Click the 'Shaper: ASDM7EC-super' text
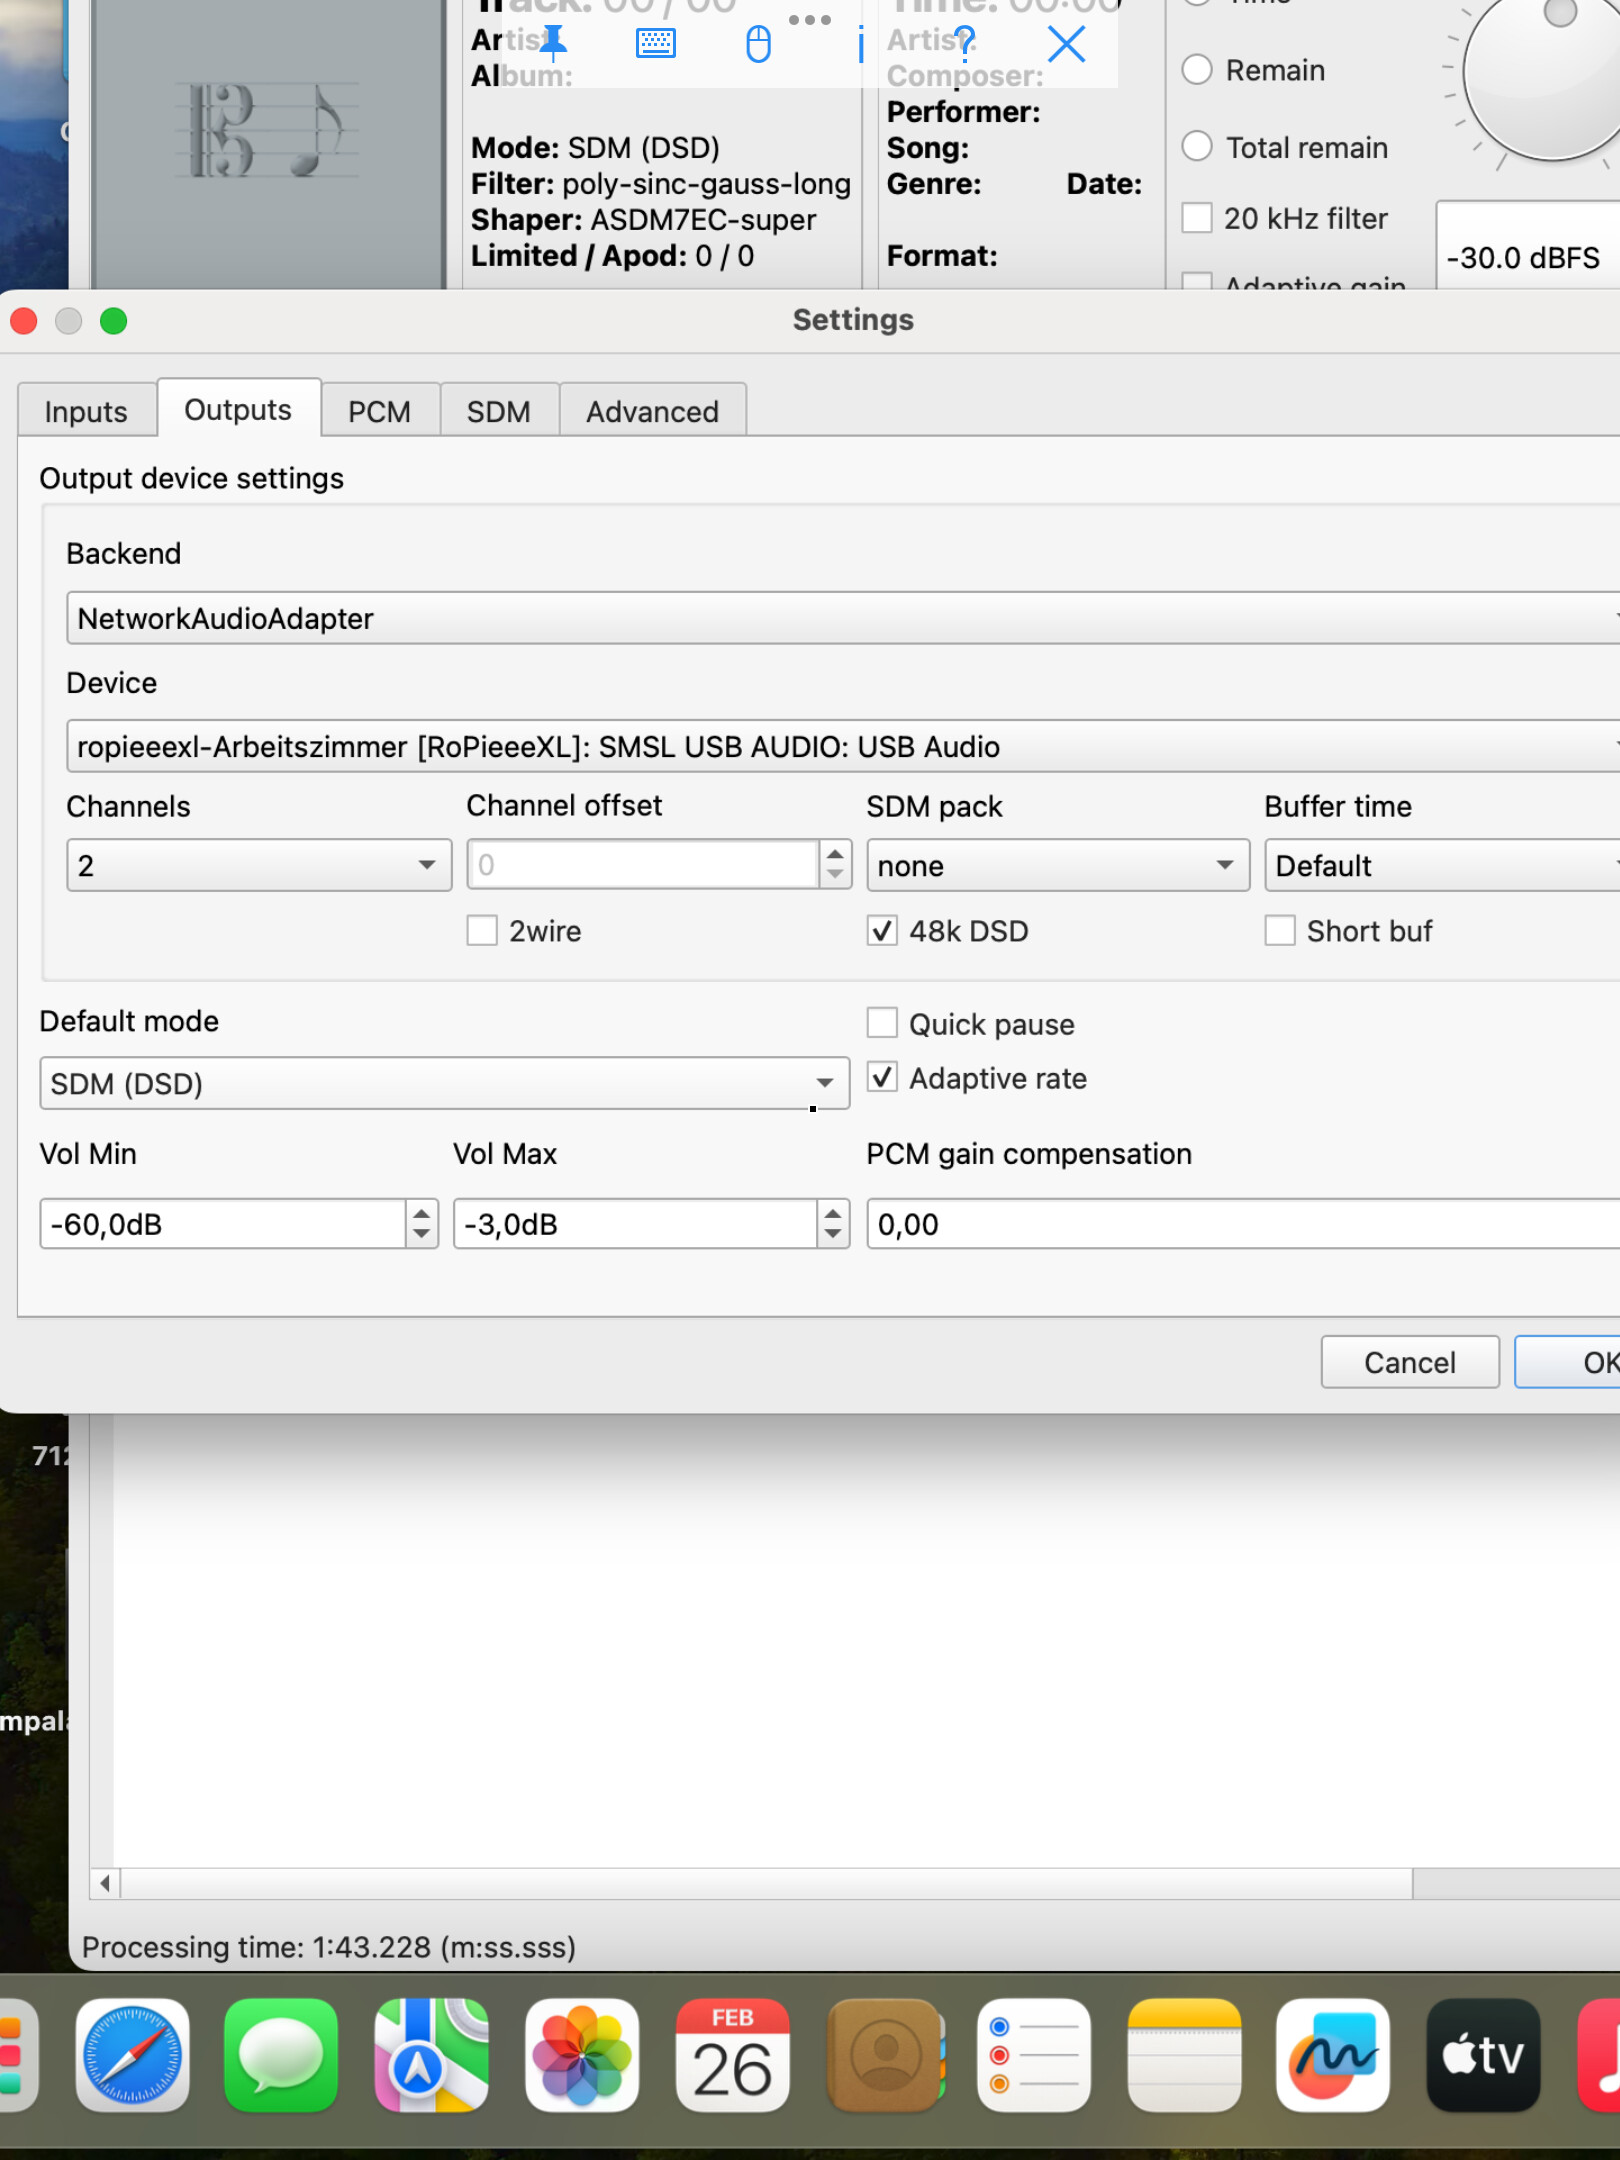Viewport: 1620px width, 2160px height. [x=643, y=220]
